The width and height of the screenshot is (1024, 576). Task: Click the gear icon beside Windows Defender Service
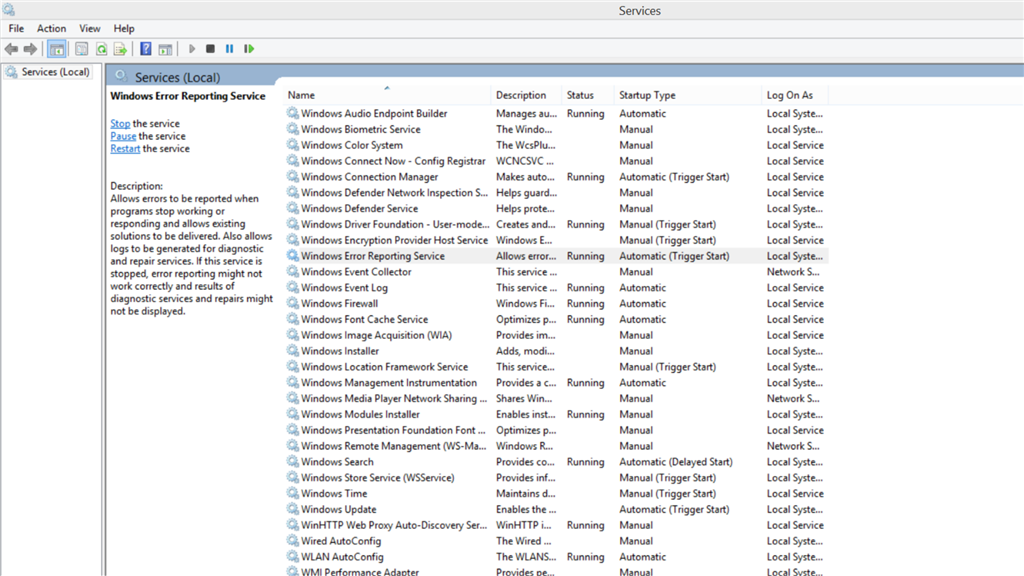point(293,208)
